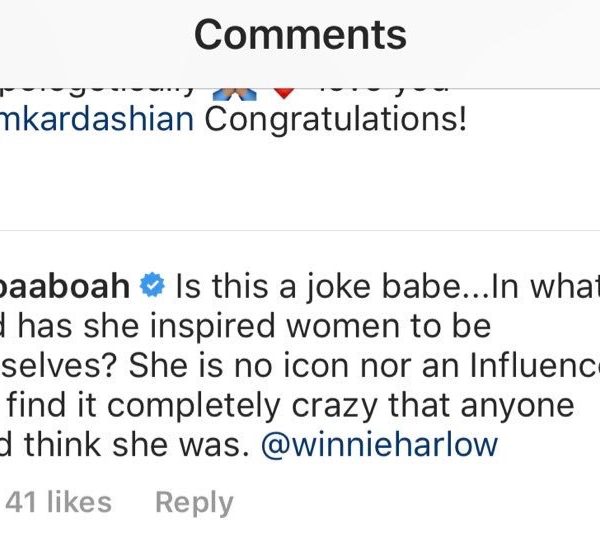Click the phrase "She is no icon"
600x552 pixels.
tap(238, 366)
